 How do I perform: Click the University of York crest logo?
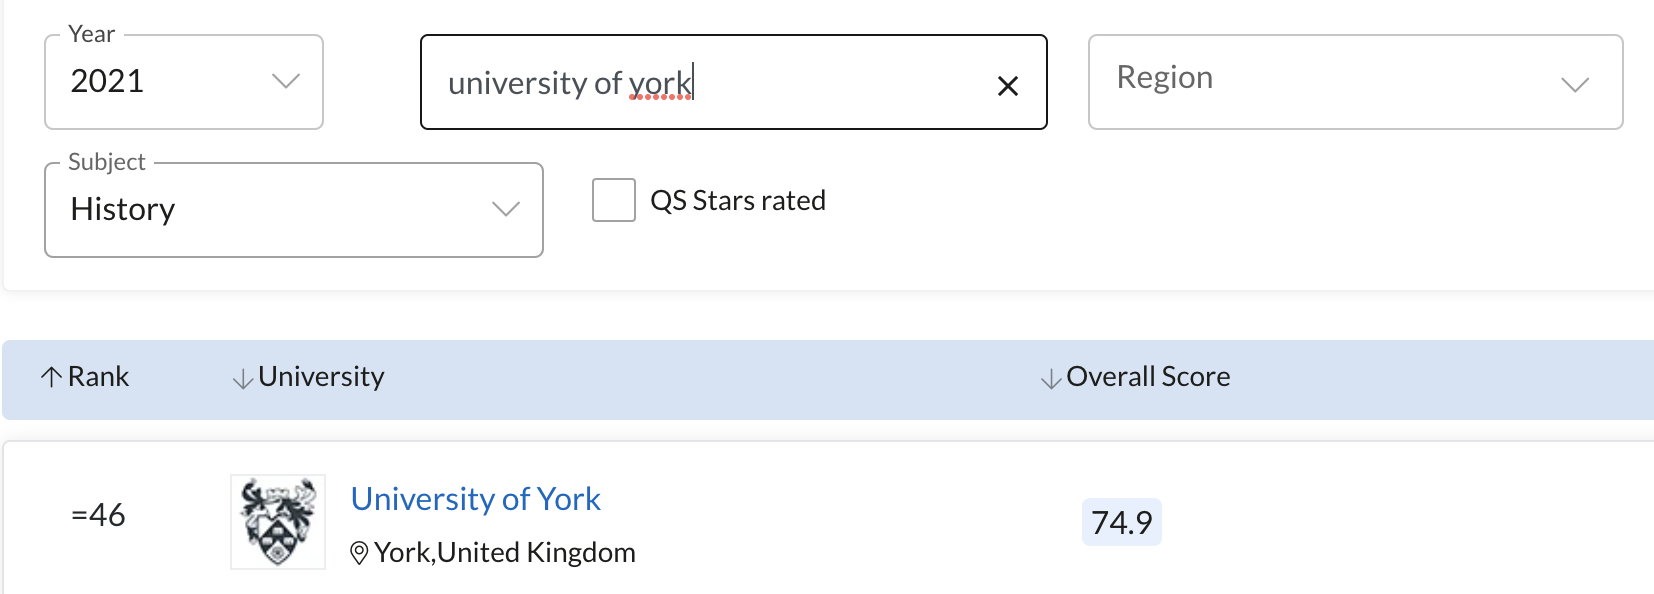coord(278,522)
